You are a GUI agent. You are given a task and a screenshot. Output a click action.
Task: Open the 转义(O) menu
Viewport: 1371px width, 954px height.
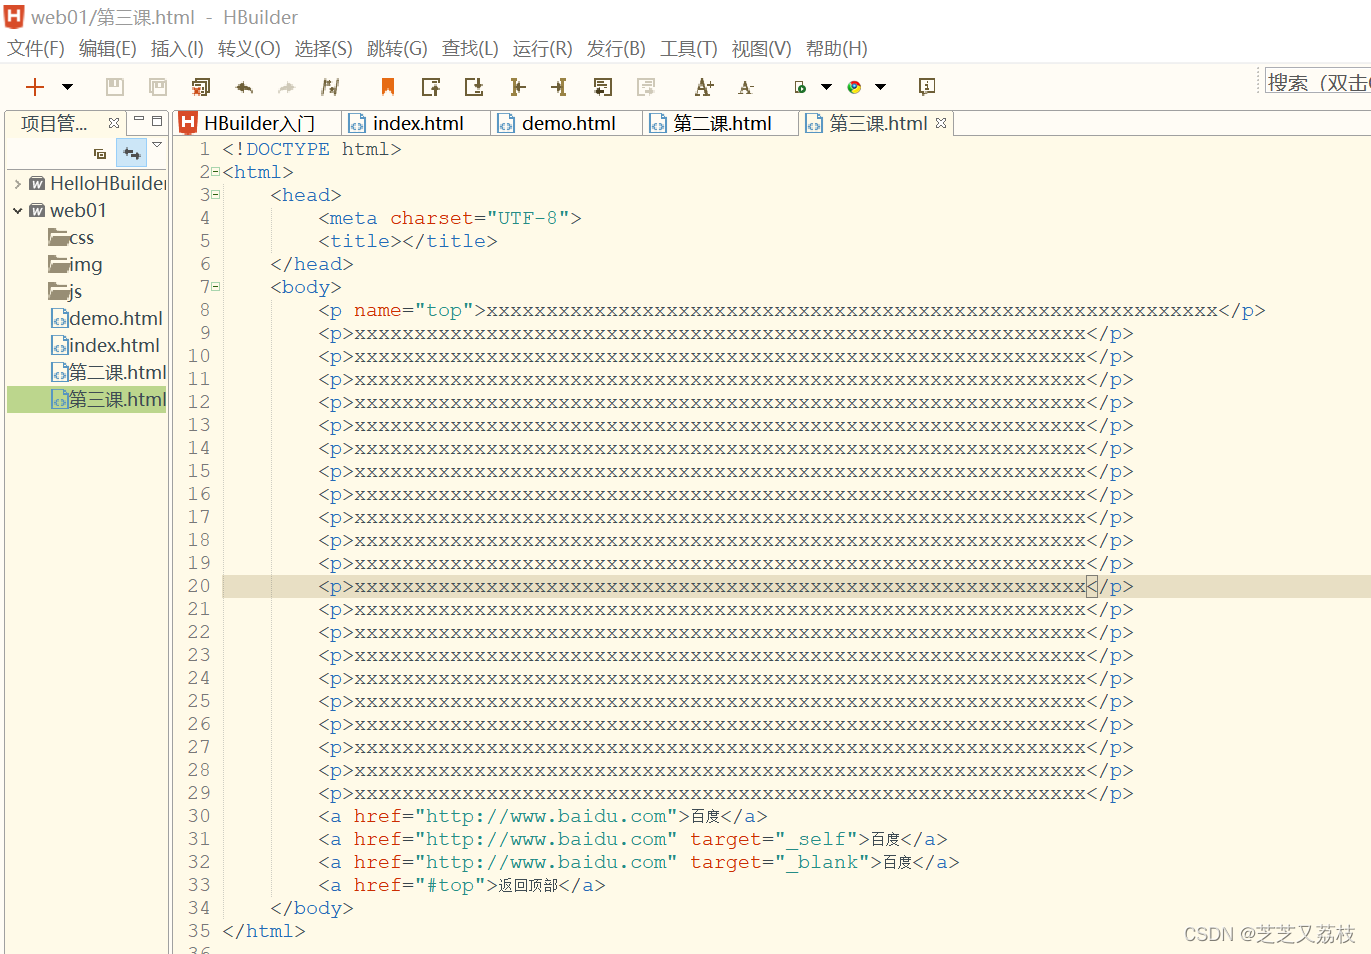249,48
